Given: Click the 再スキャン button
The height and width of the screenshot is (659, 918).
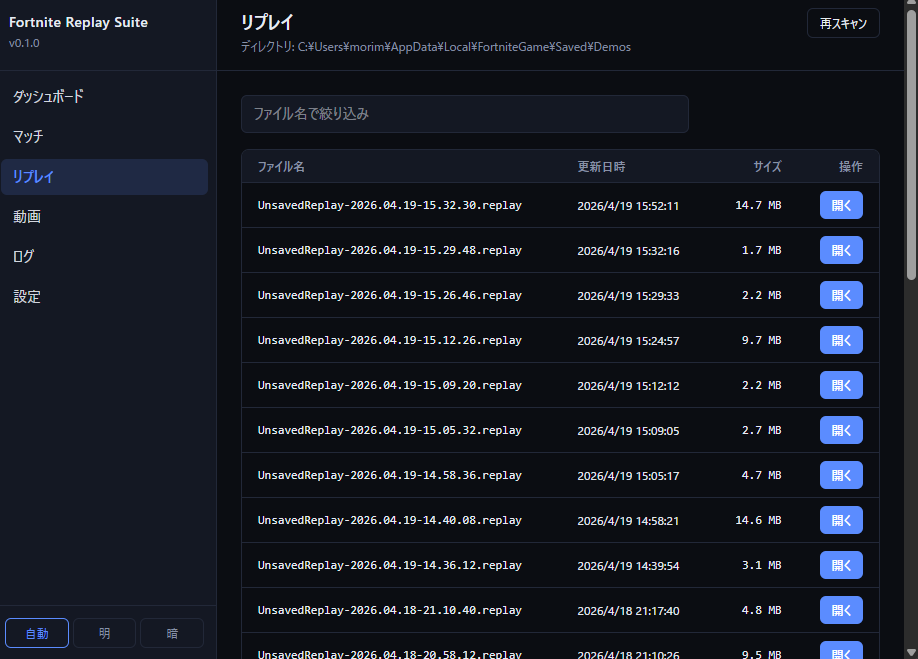Looking at the screenshot, I should [842, 23].
